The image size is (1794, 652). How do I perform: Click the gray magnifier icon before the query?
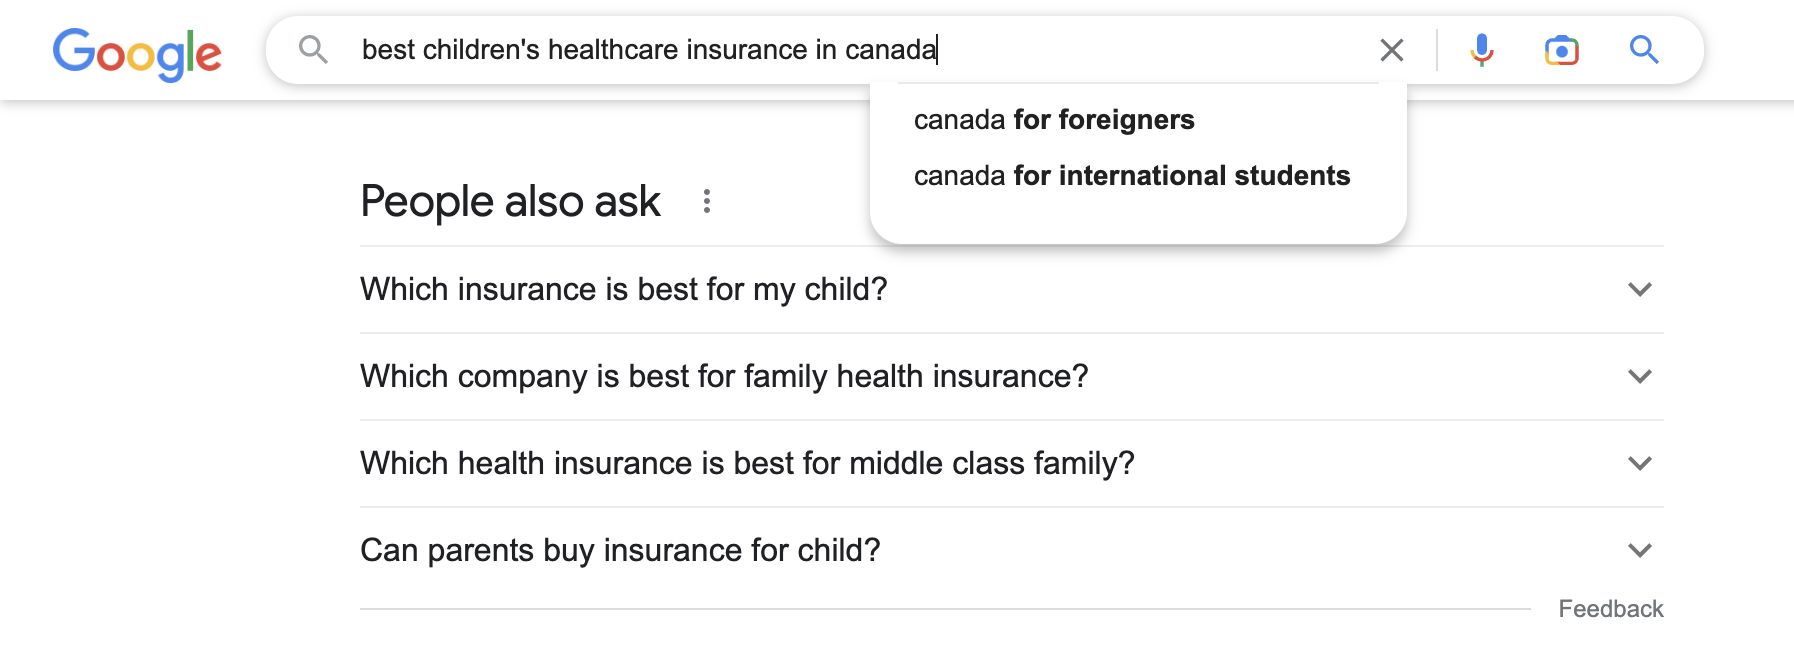[314, 49]
